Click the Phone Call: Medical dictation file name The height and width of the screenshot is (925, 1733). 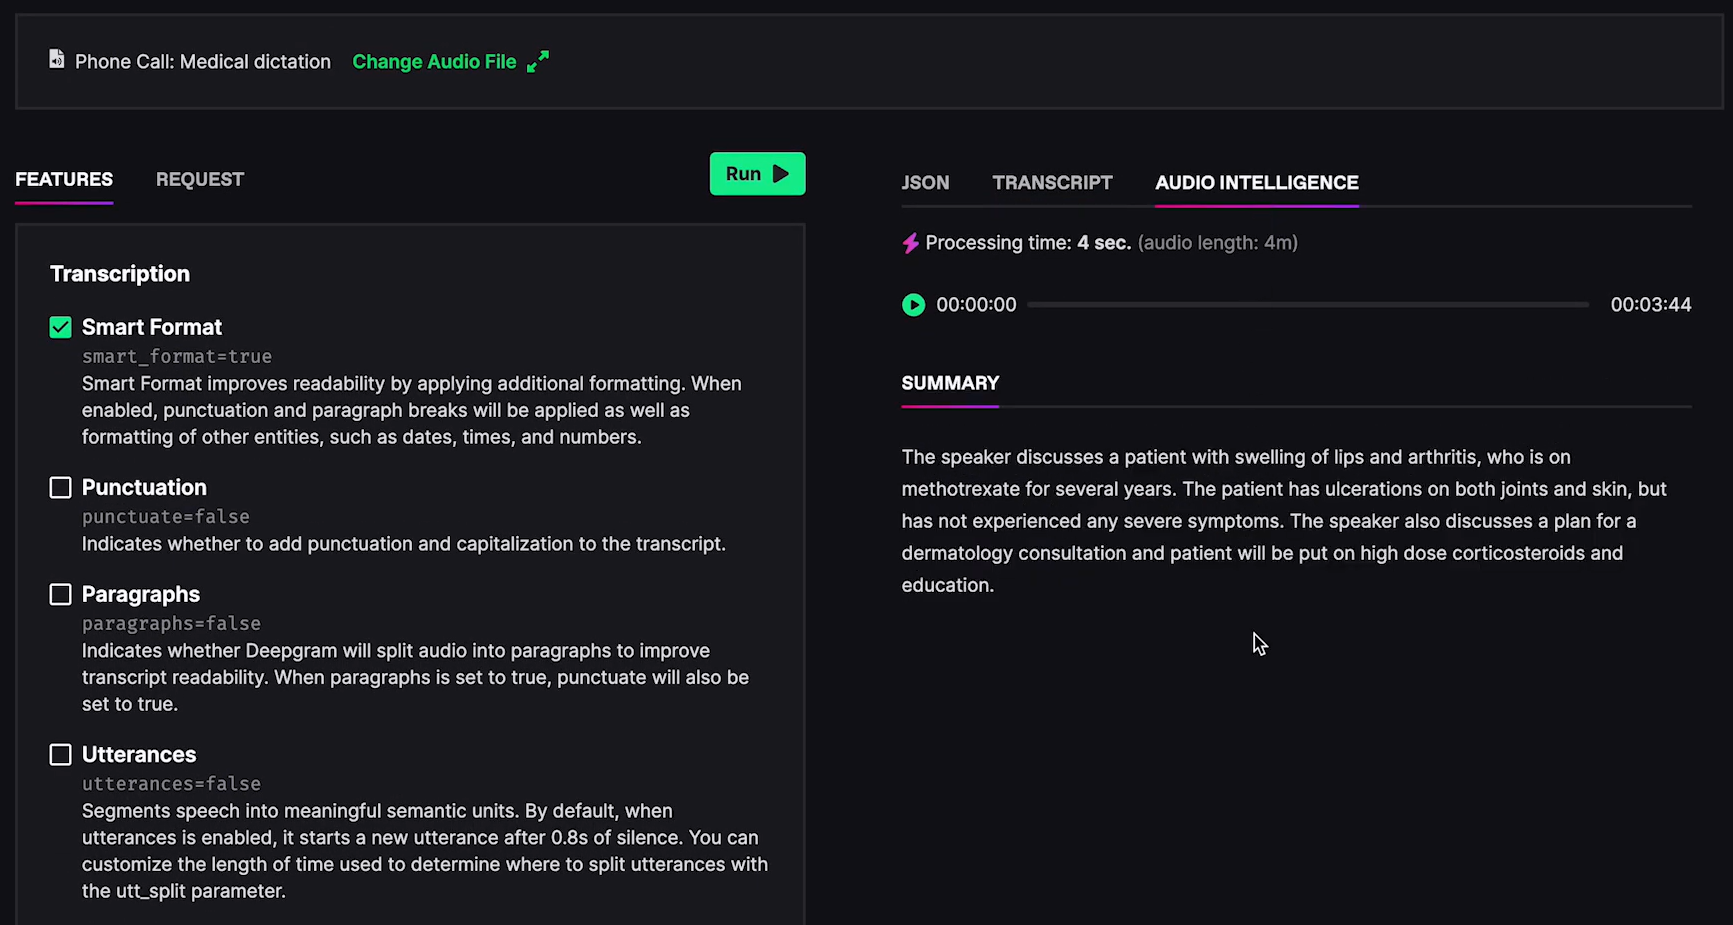point(203,62)
